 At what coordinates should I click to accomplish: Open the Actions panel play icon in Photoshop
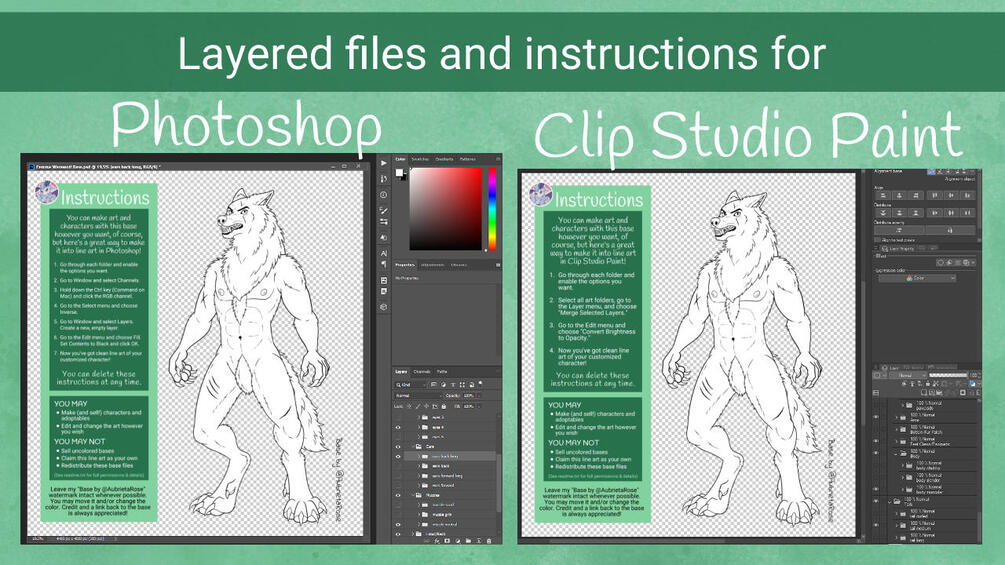[384, 163]
